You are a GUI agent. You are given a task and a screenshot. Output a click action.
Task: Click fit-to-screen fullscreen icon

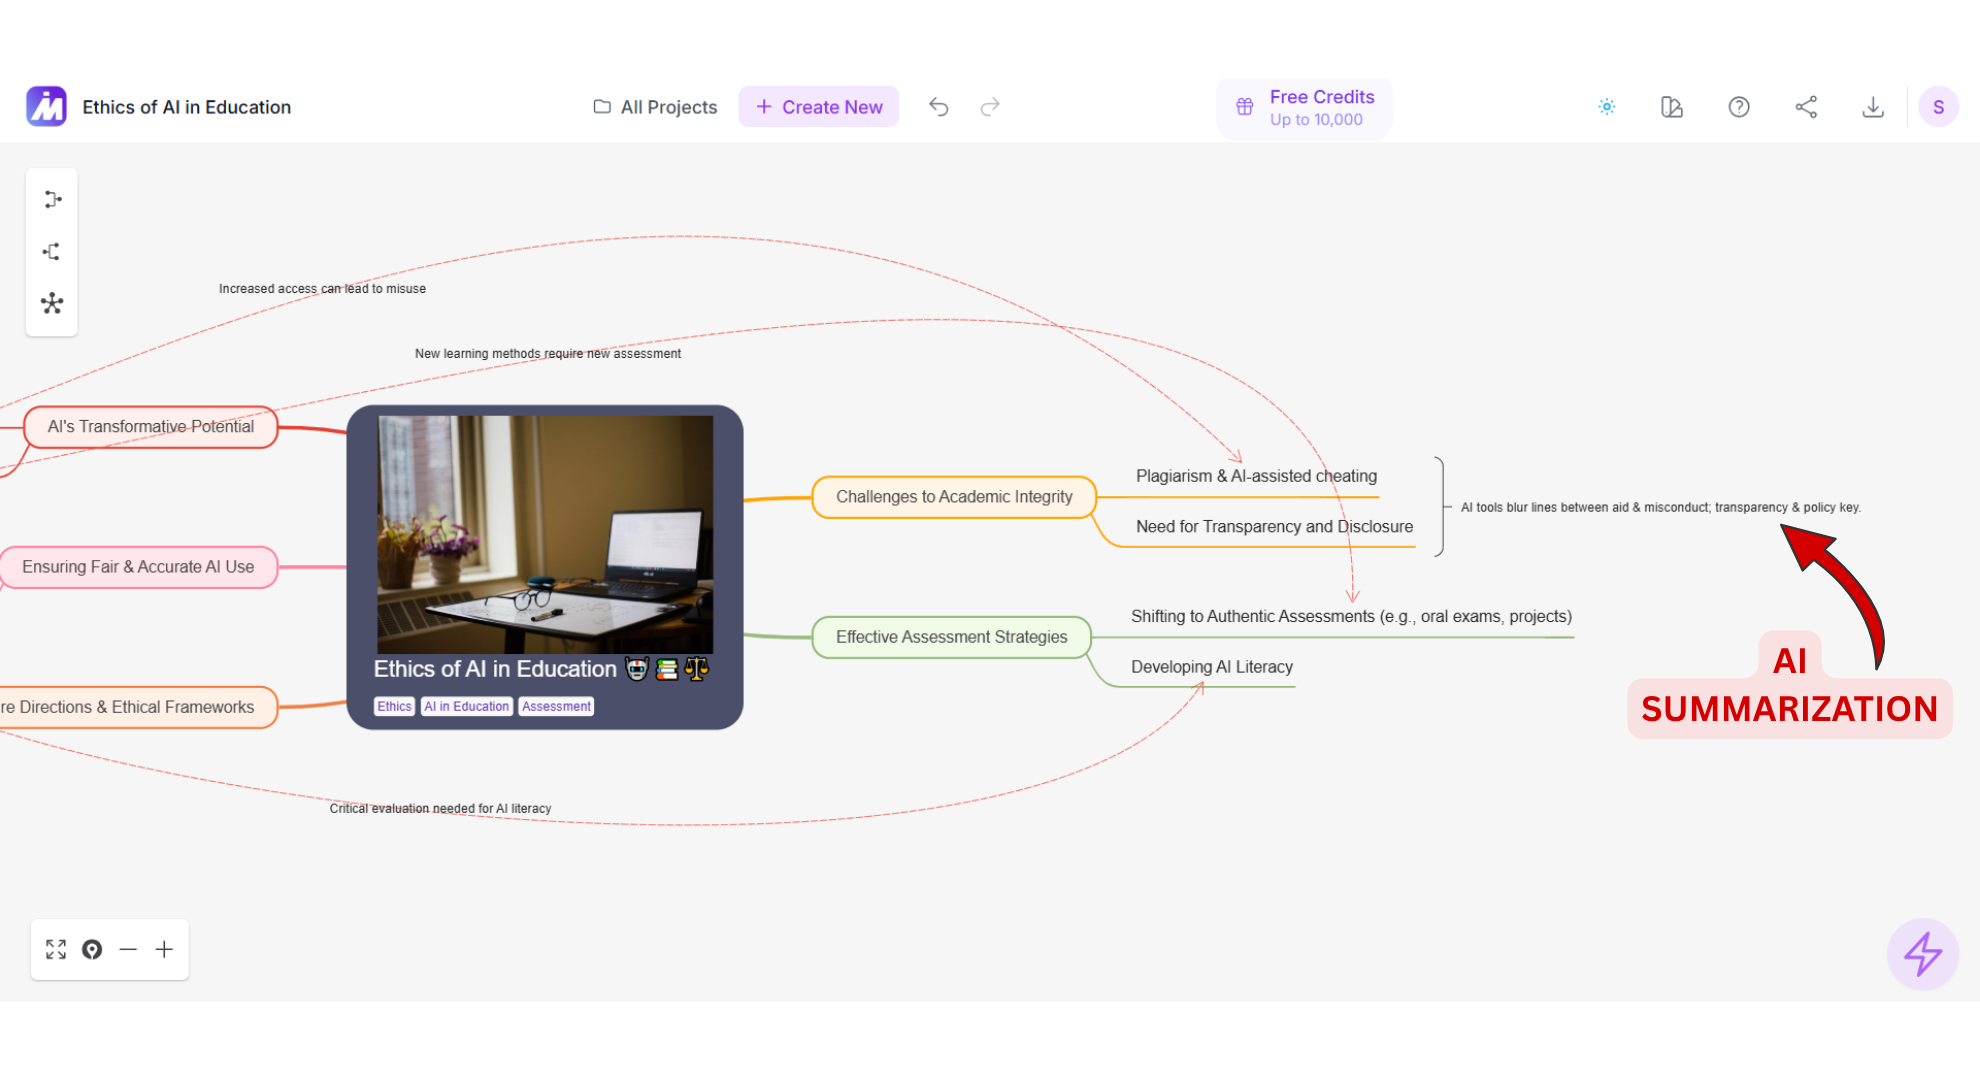click(x=56, y=949)
